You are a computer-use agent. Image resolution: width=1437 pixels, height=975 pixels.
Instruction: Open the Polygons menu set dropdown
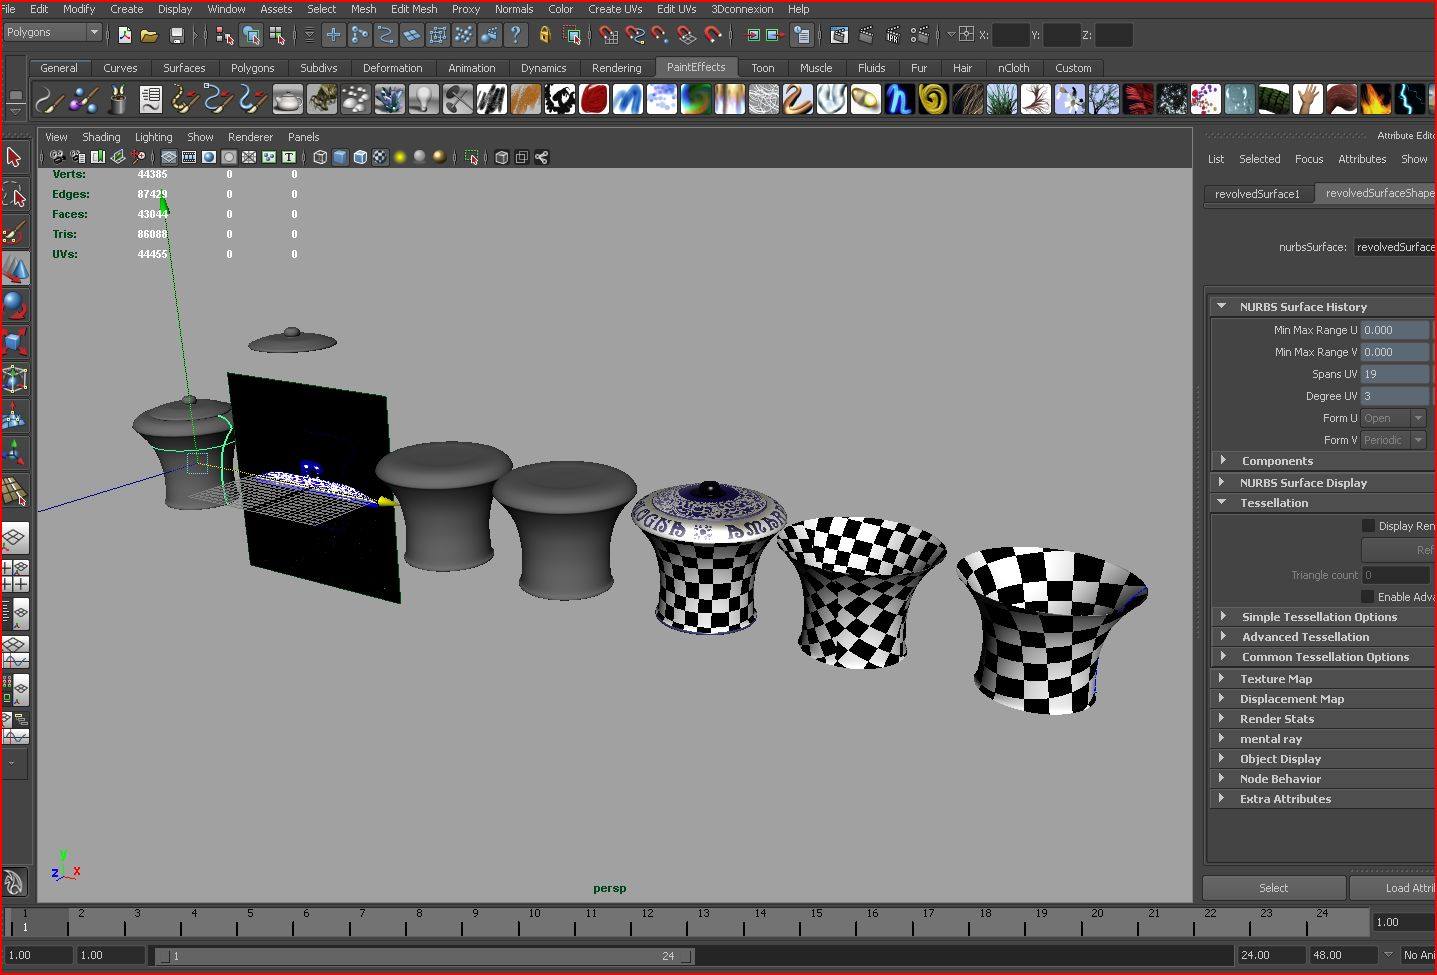tap(94, 32)
